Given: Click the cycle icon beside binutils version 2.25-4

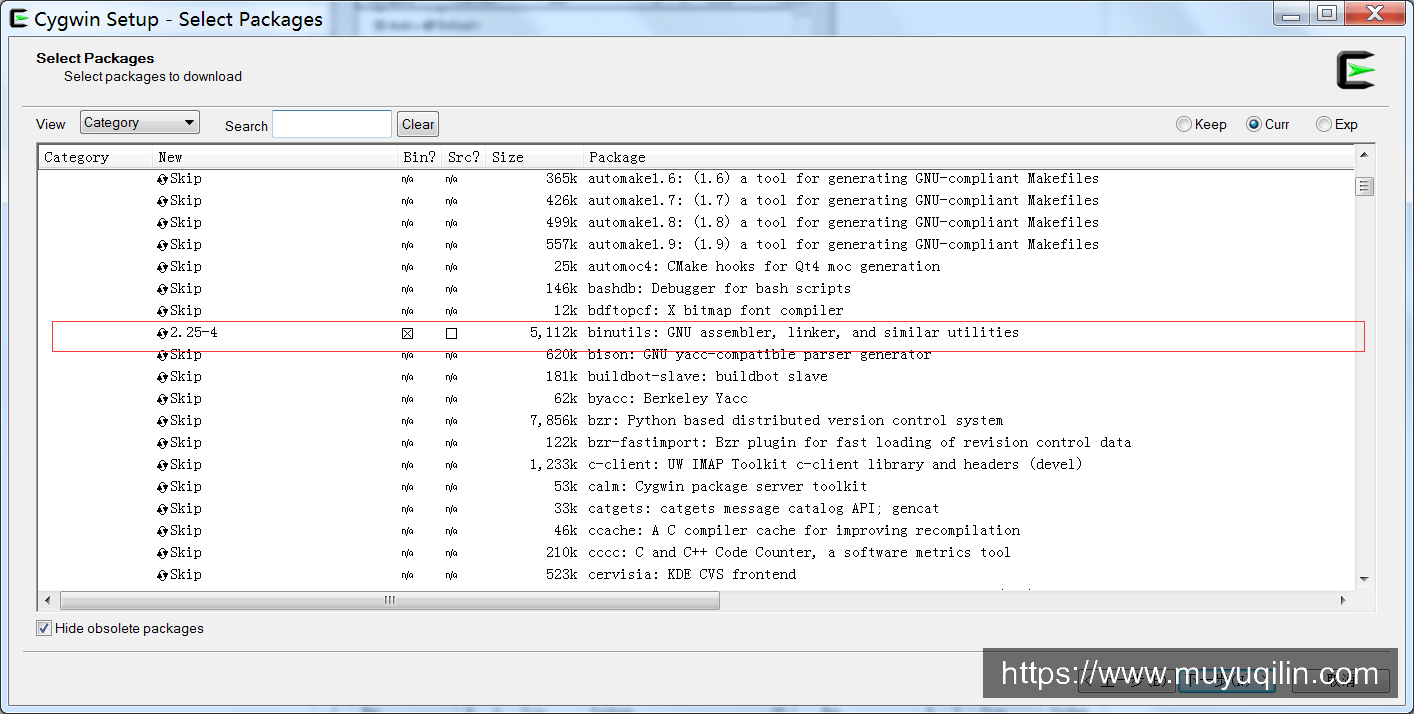Looking at the screenshot, I should click(x=163, y=333).
